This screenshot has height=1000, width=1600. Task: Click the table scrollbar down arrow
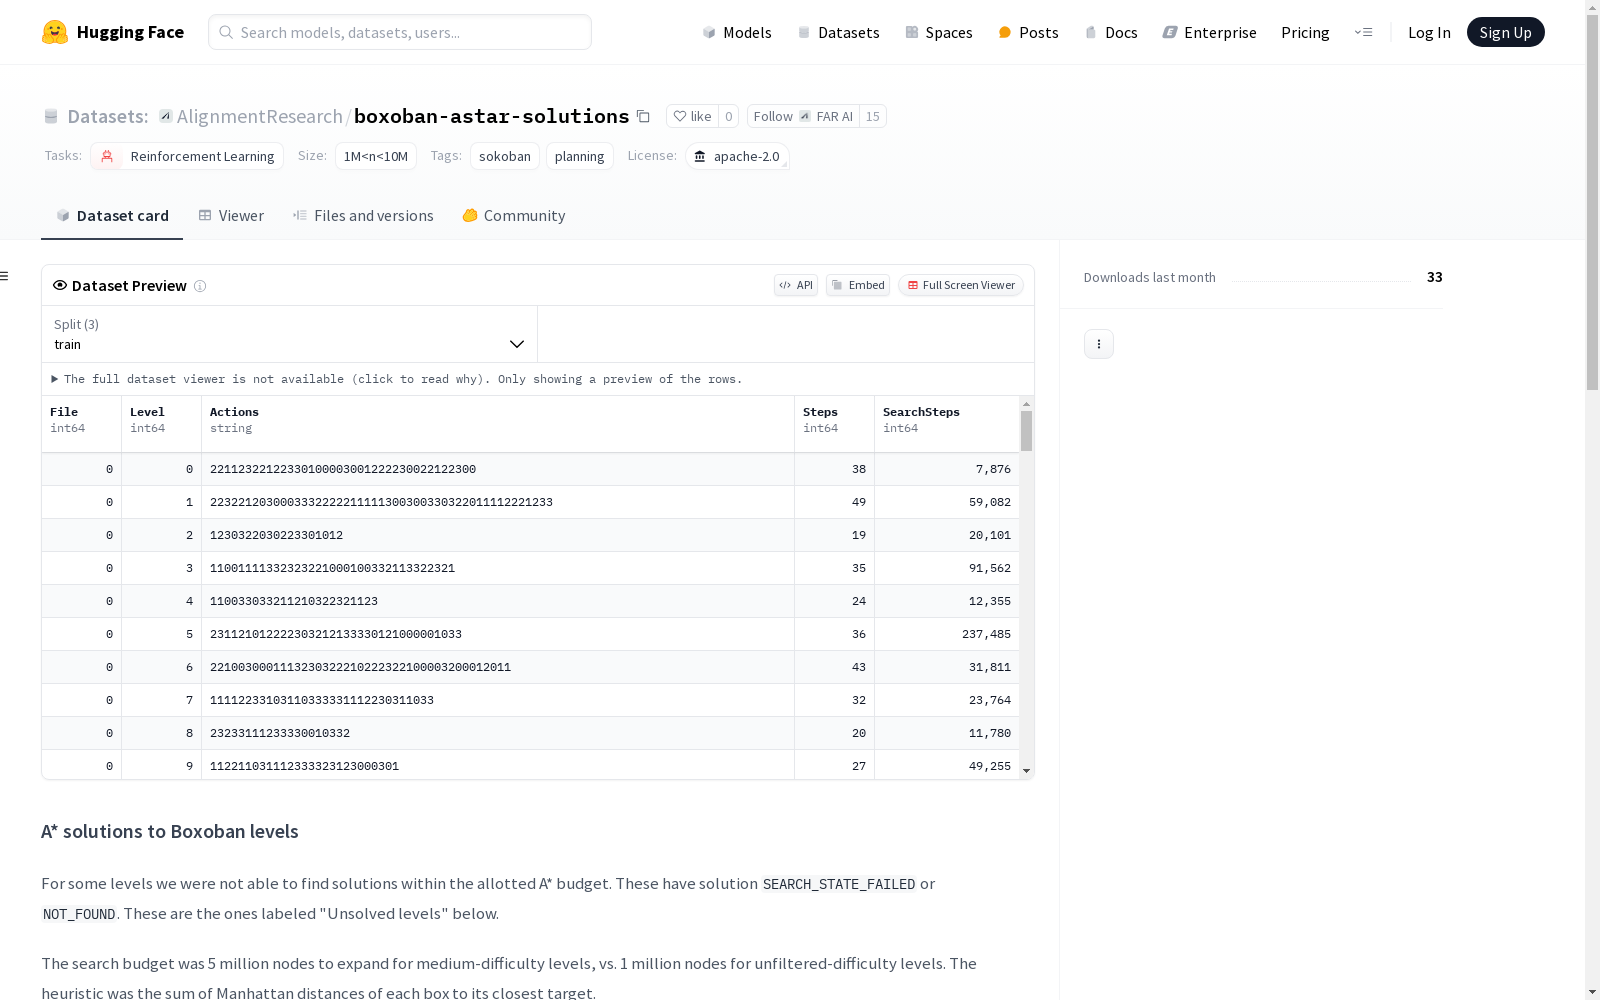1026,771
